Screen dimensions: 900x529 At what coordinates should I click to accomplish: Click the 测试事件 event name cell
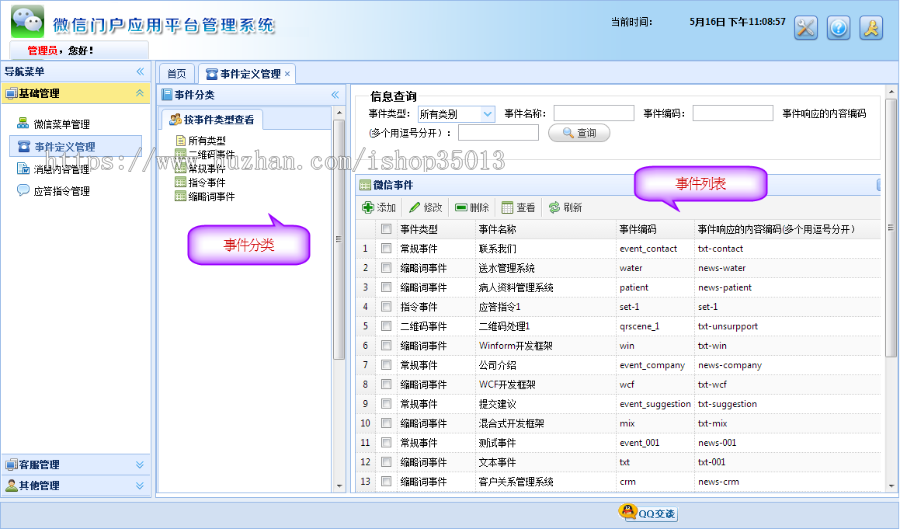click(x=497, y=443)
